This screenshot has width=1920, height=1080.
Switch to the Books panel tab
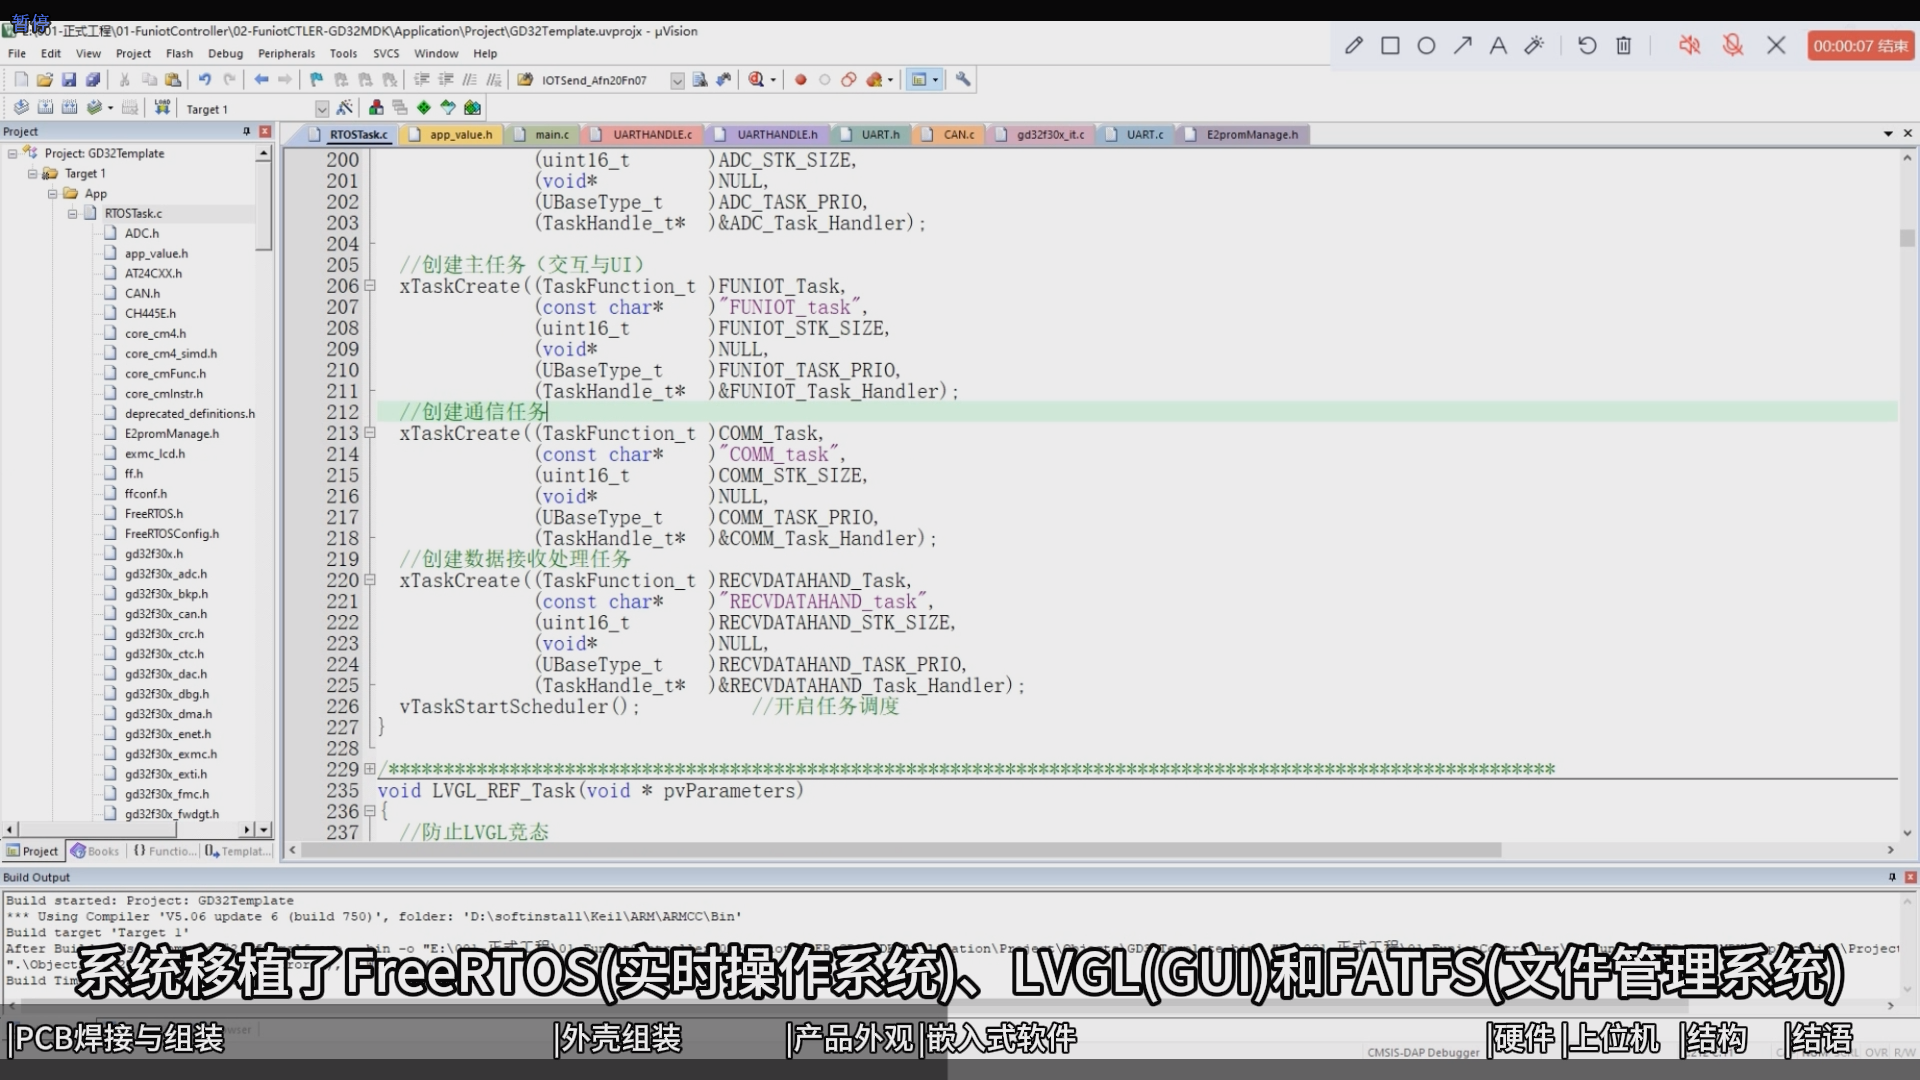point(95,851)
